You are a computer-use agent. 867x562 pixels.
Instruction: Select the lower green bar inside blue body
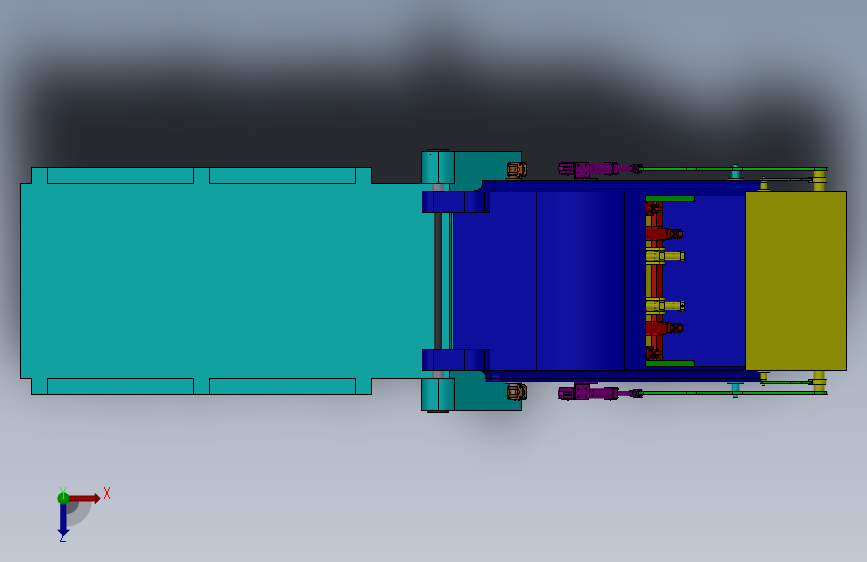tap(670, 363)
